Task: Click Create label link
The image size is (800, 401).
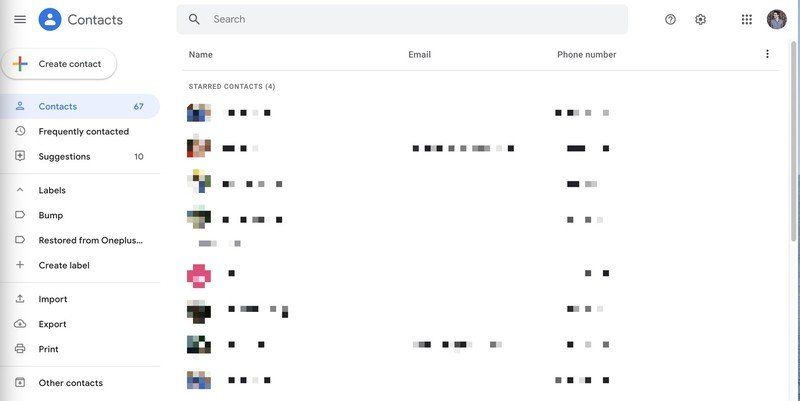Action: click(x=64, y=265)
